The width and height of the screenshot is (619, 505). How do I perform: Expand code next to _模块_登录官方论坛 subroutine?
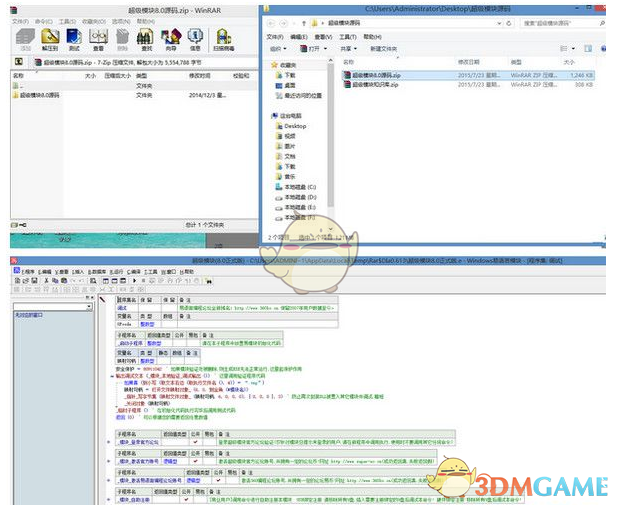pos(109,442)
